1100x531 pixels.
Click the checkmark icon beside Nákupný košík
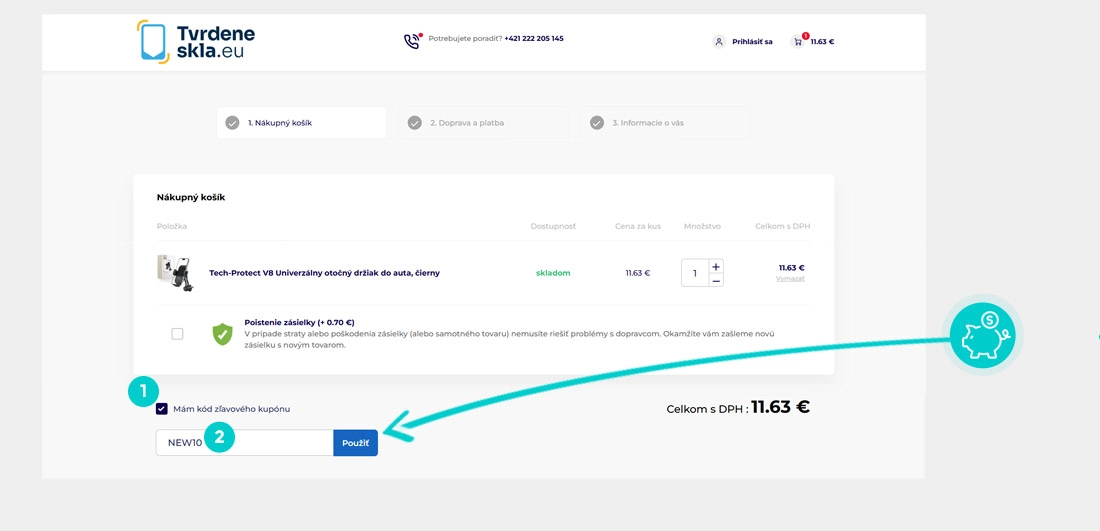pos(233,123)
